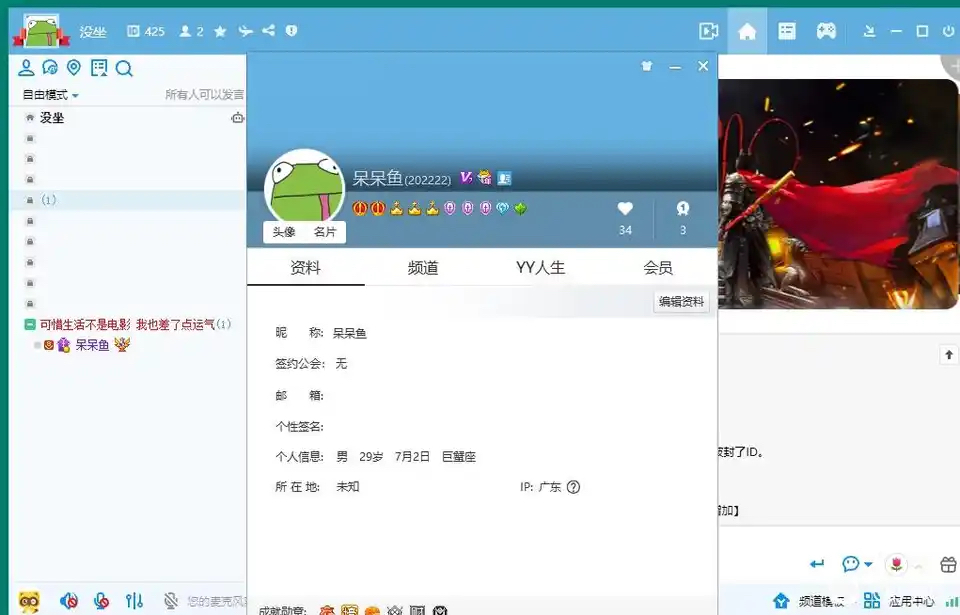Click the 名片 card button

[325, 232]
